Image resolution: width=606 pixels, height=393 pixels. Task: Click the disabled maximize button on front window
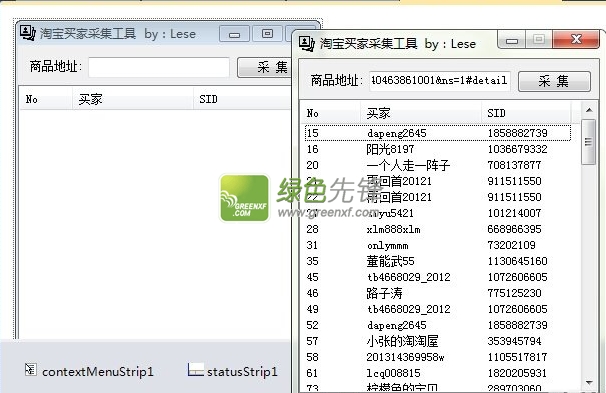[539, 40]
